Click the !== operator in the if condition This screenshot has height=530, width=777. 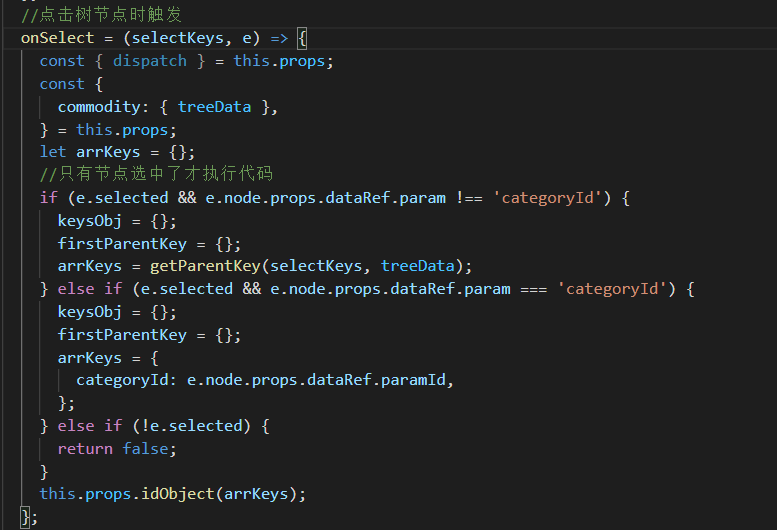point(469,198)
